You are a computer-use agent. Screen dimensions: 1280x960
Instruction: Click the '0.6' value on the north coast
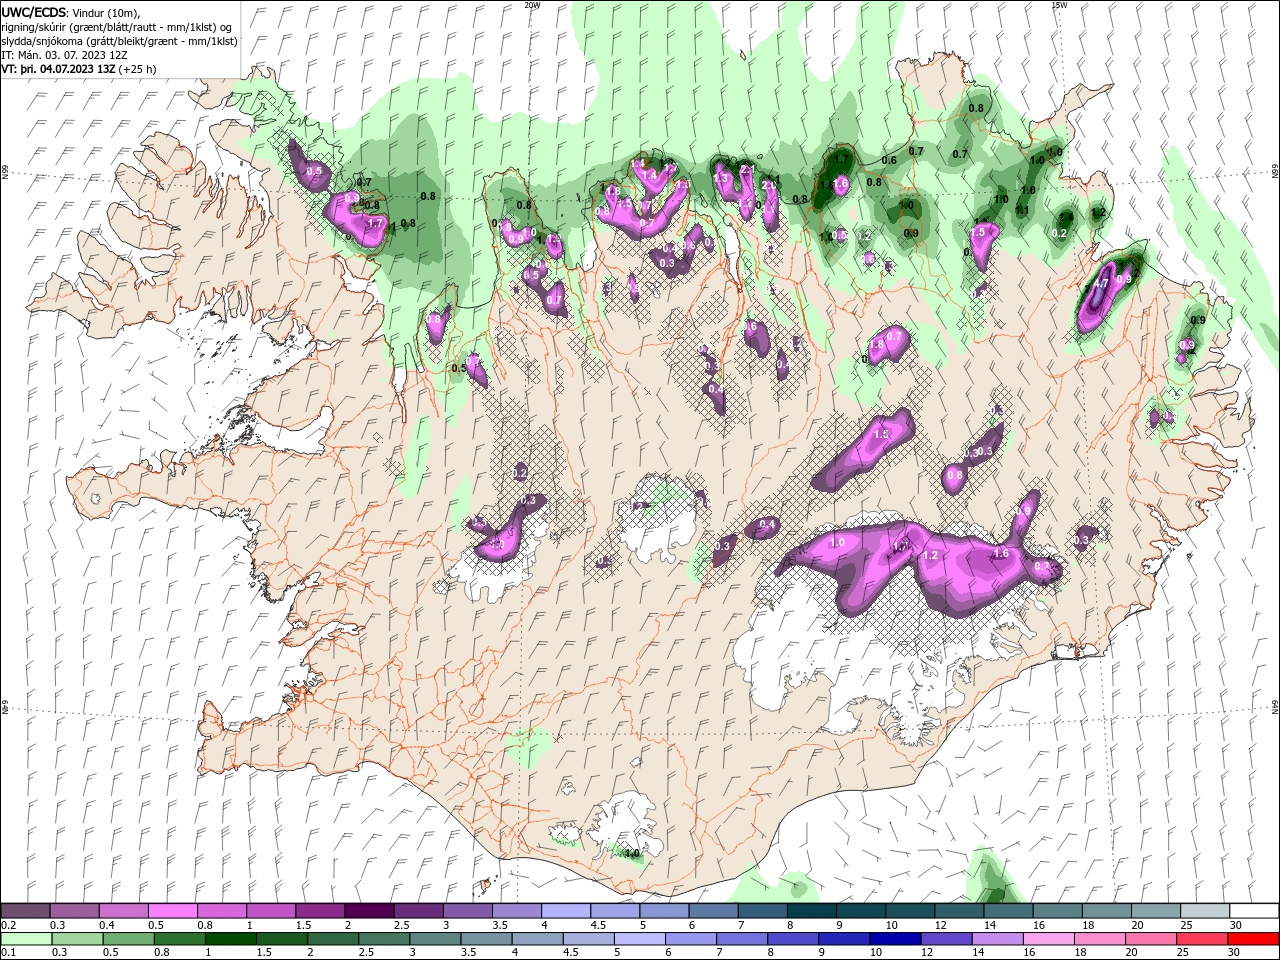coord(889,160)
